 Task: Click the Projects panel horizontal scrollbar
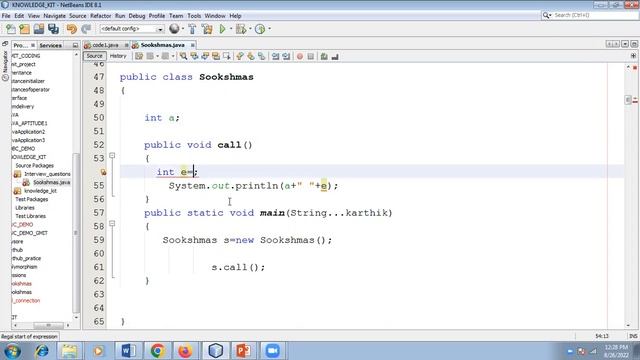(x=48, y=325)
